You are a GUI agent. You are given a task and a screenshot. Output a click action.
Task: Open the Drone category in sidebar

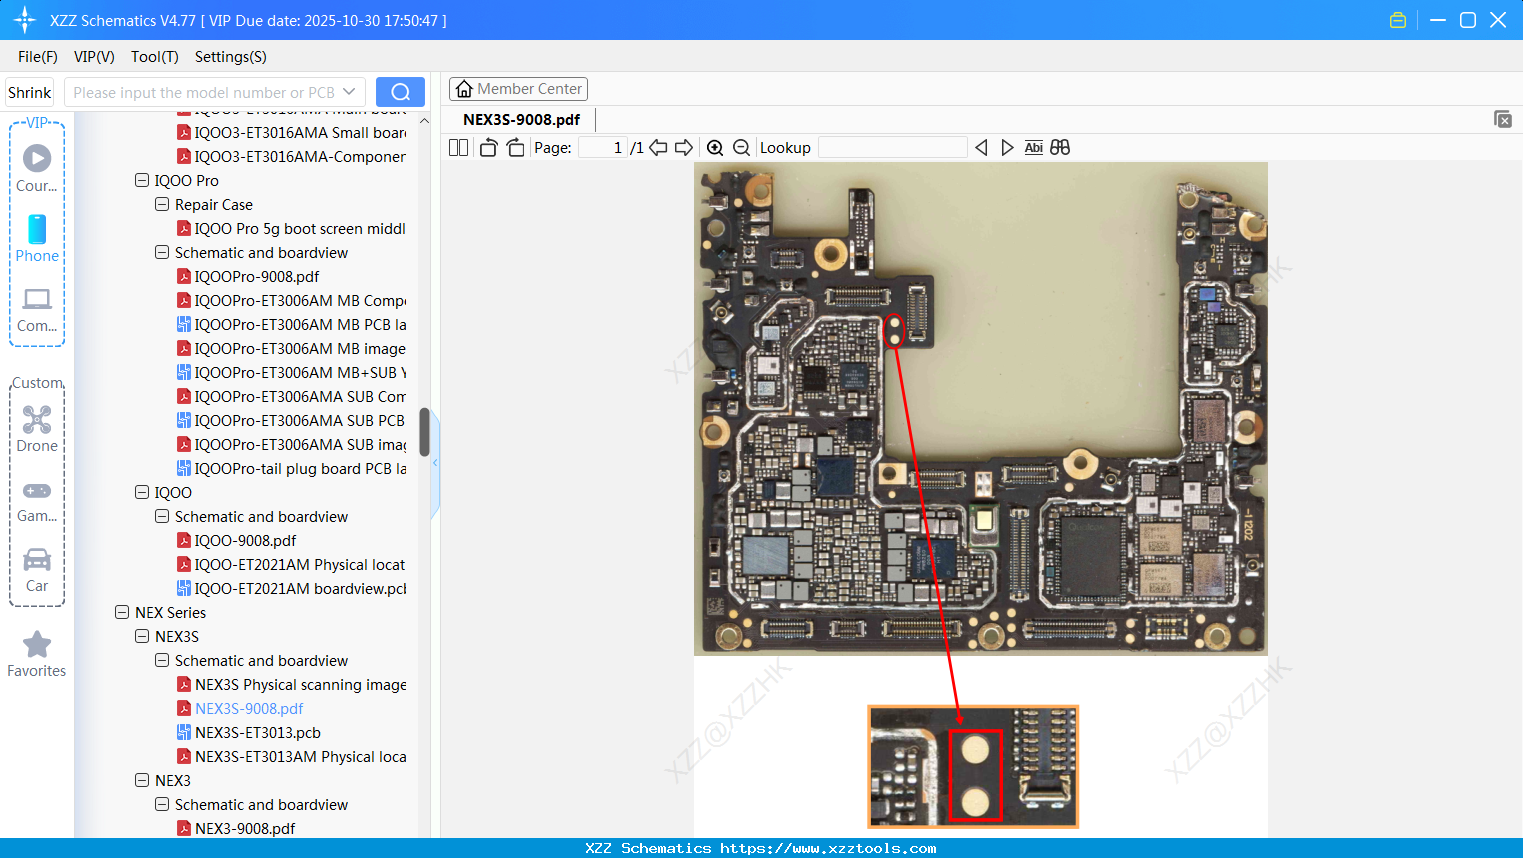[x=37, y=429]
